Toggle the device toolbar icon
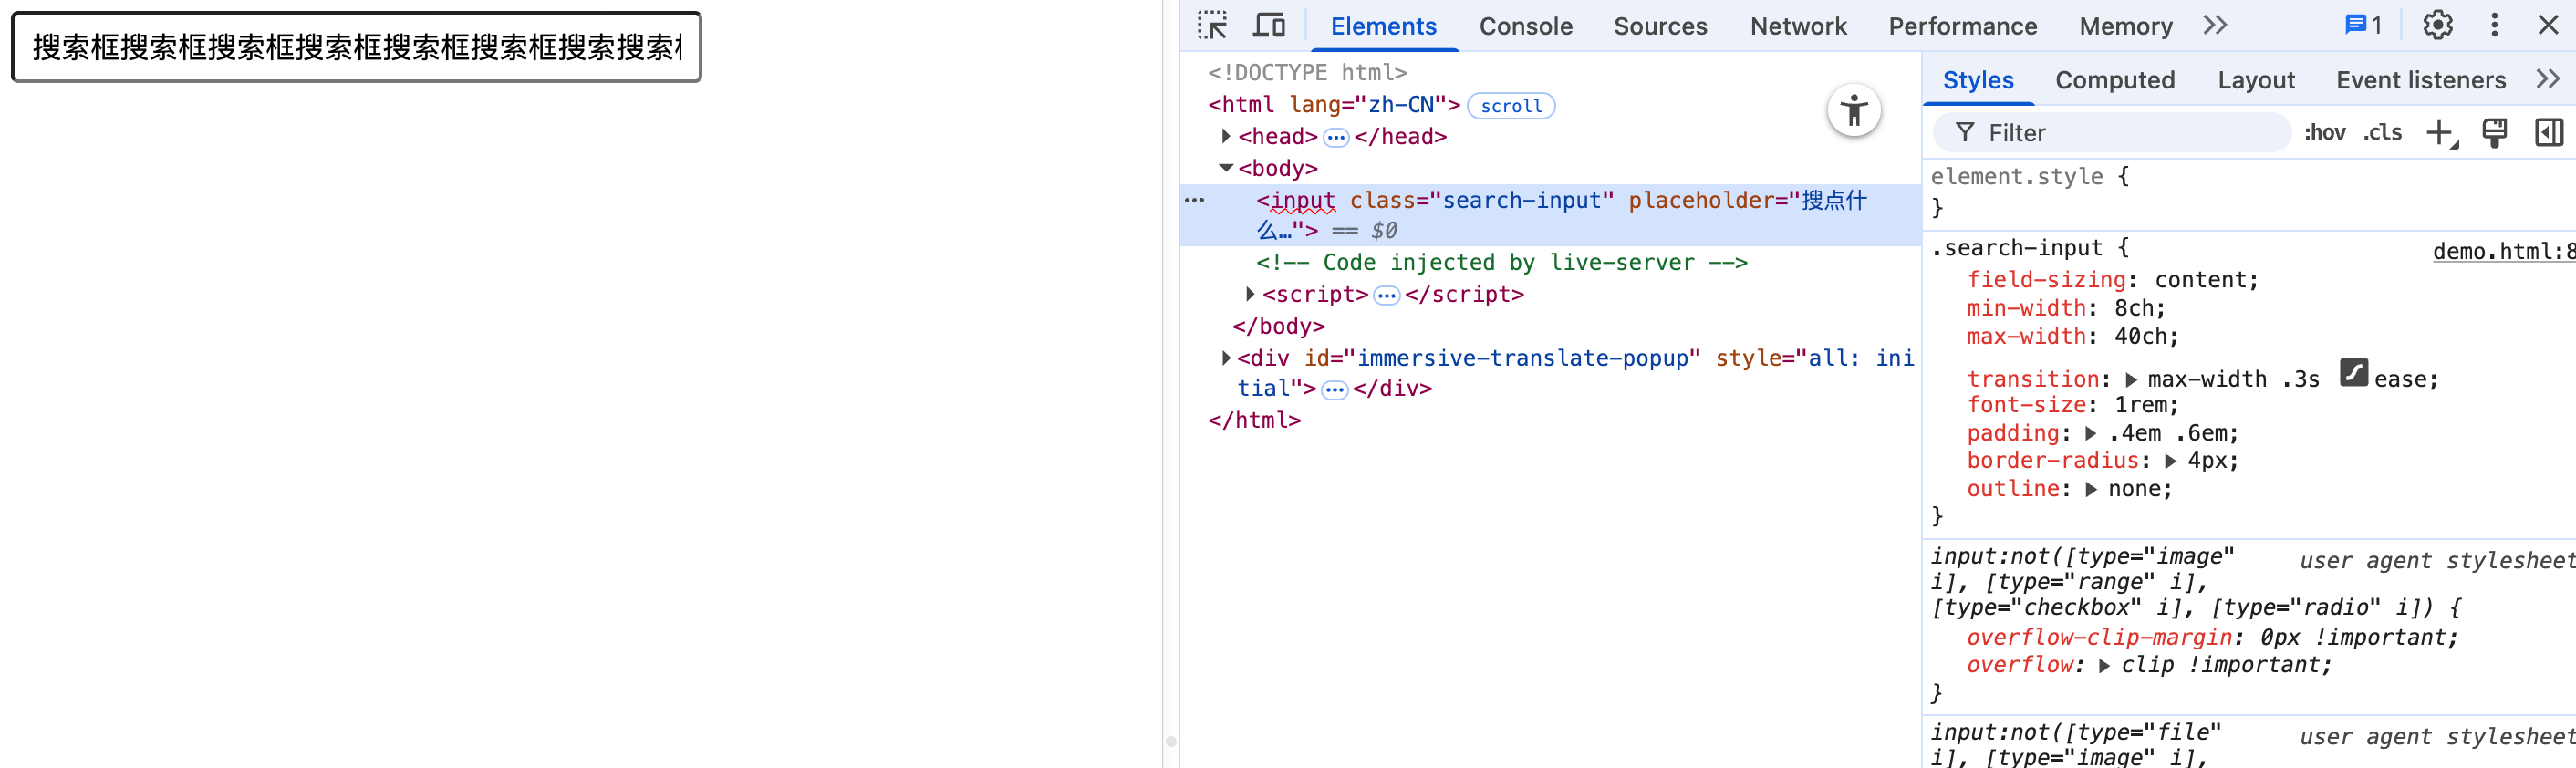This screenshot has height=768, width=2576. tap(1269, 25)
